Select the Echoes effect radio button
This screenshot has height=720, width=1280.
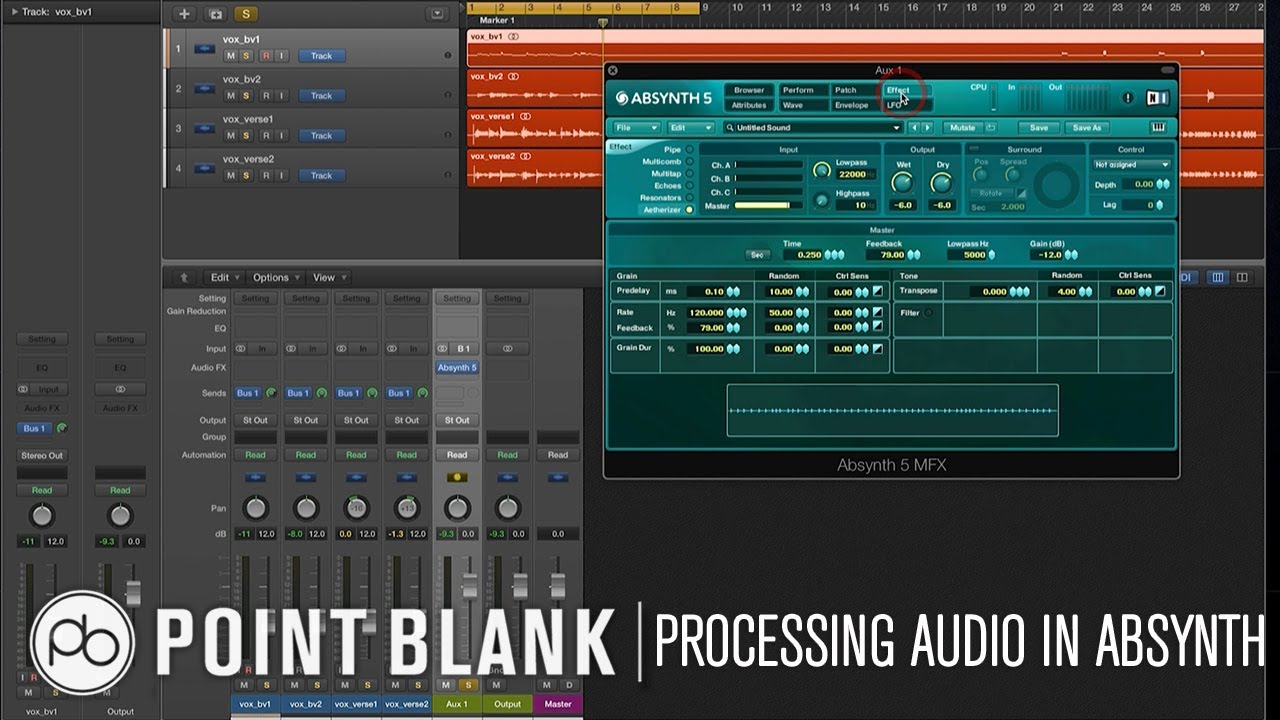tap(689, 186)
